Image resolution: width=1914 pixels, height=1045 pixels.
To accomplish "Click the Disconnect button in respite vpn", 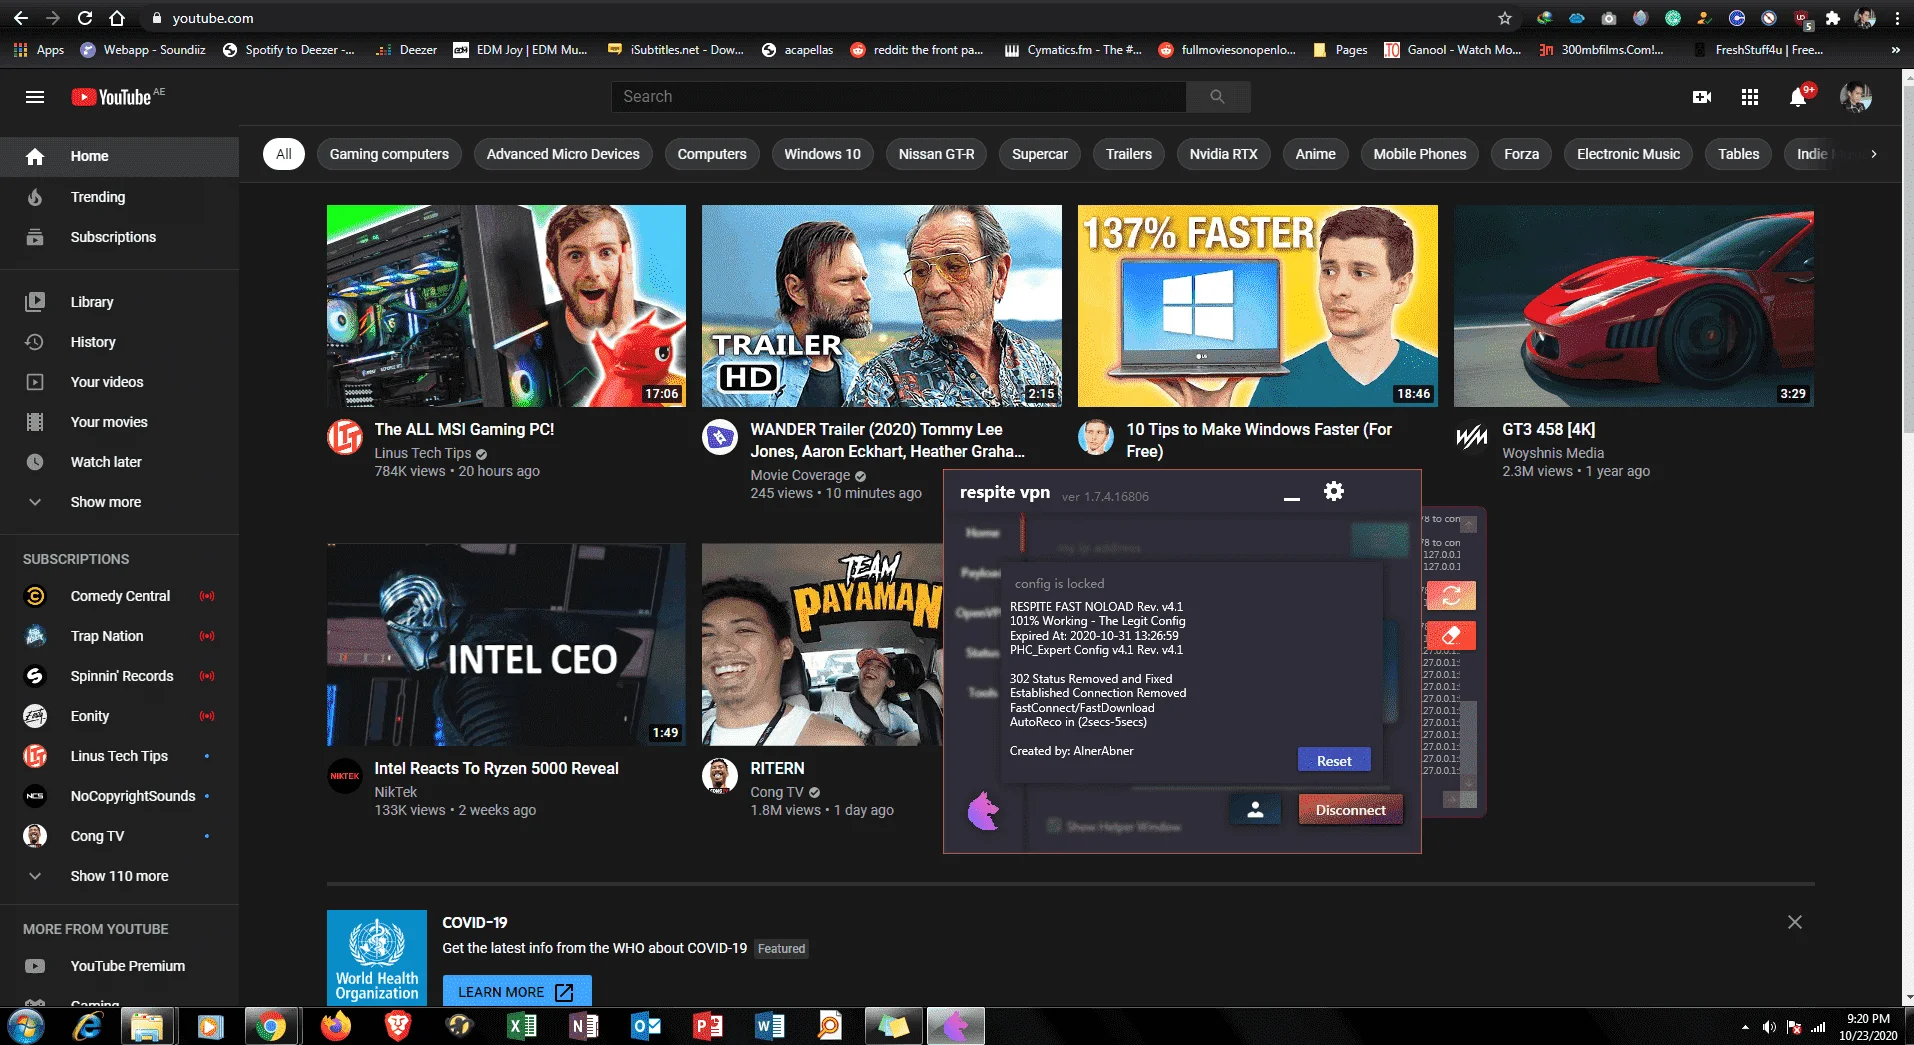I will (x=1350, y=810).
